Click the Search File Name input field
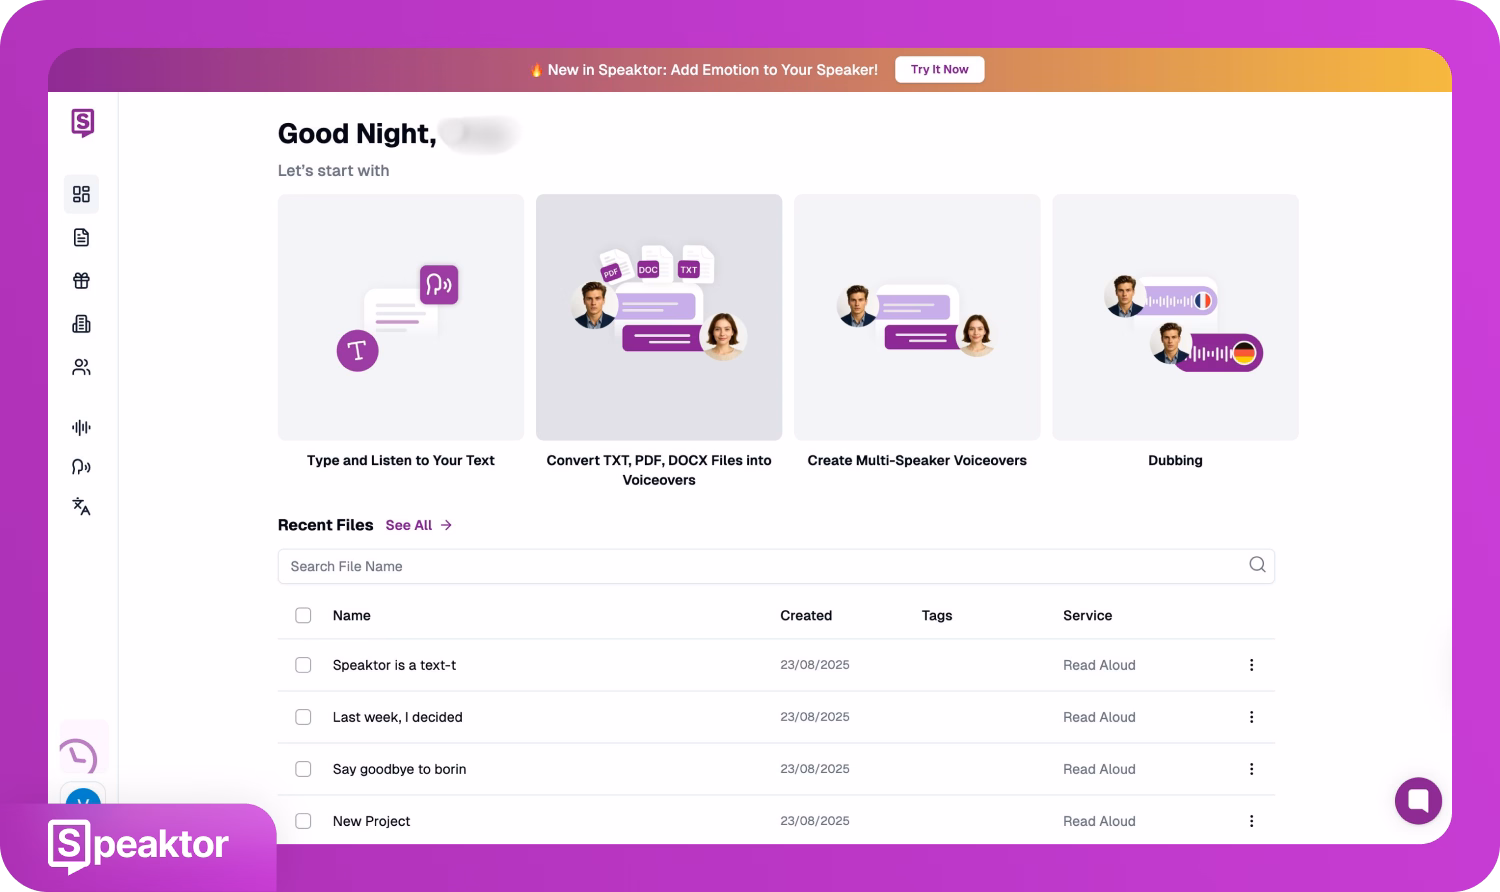This screenshot has width=1500, height=892. click(x=760, y=566)
